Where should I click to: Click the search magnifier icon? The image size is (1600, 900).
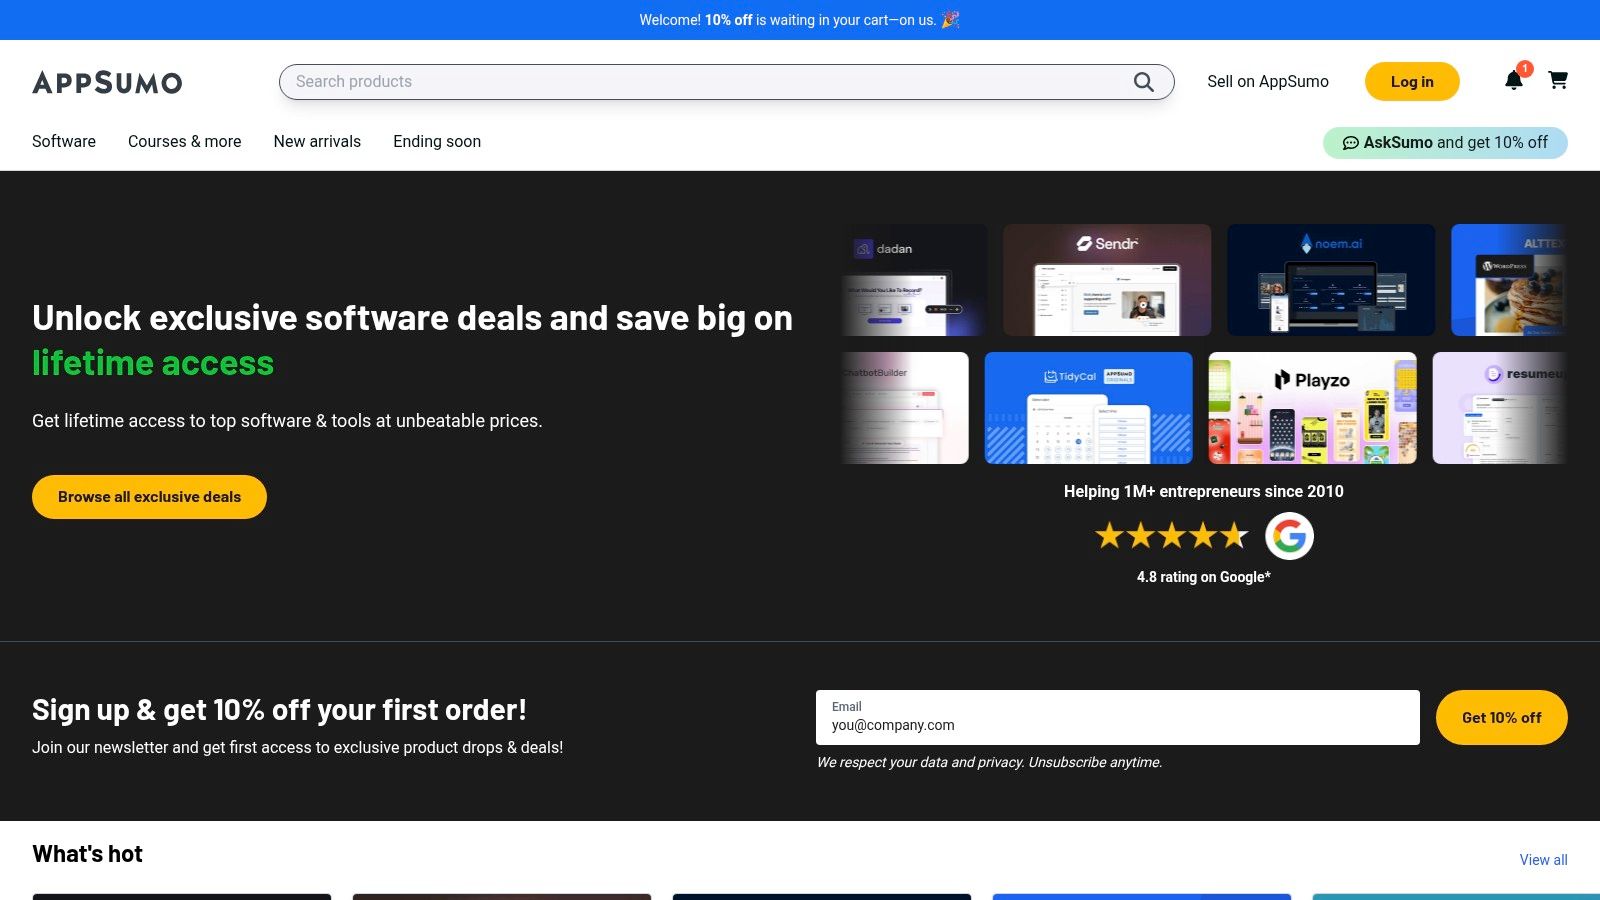pos(1143,82)
